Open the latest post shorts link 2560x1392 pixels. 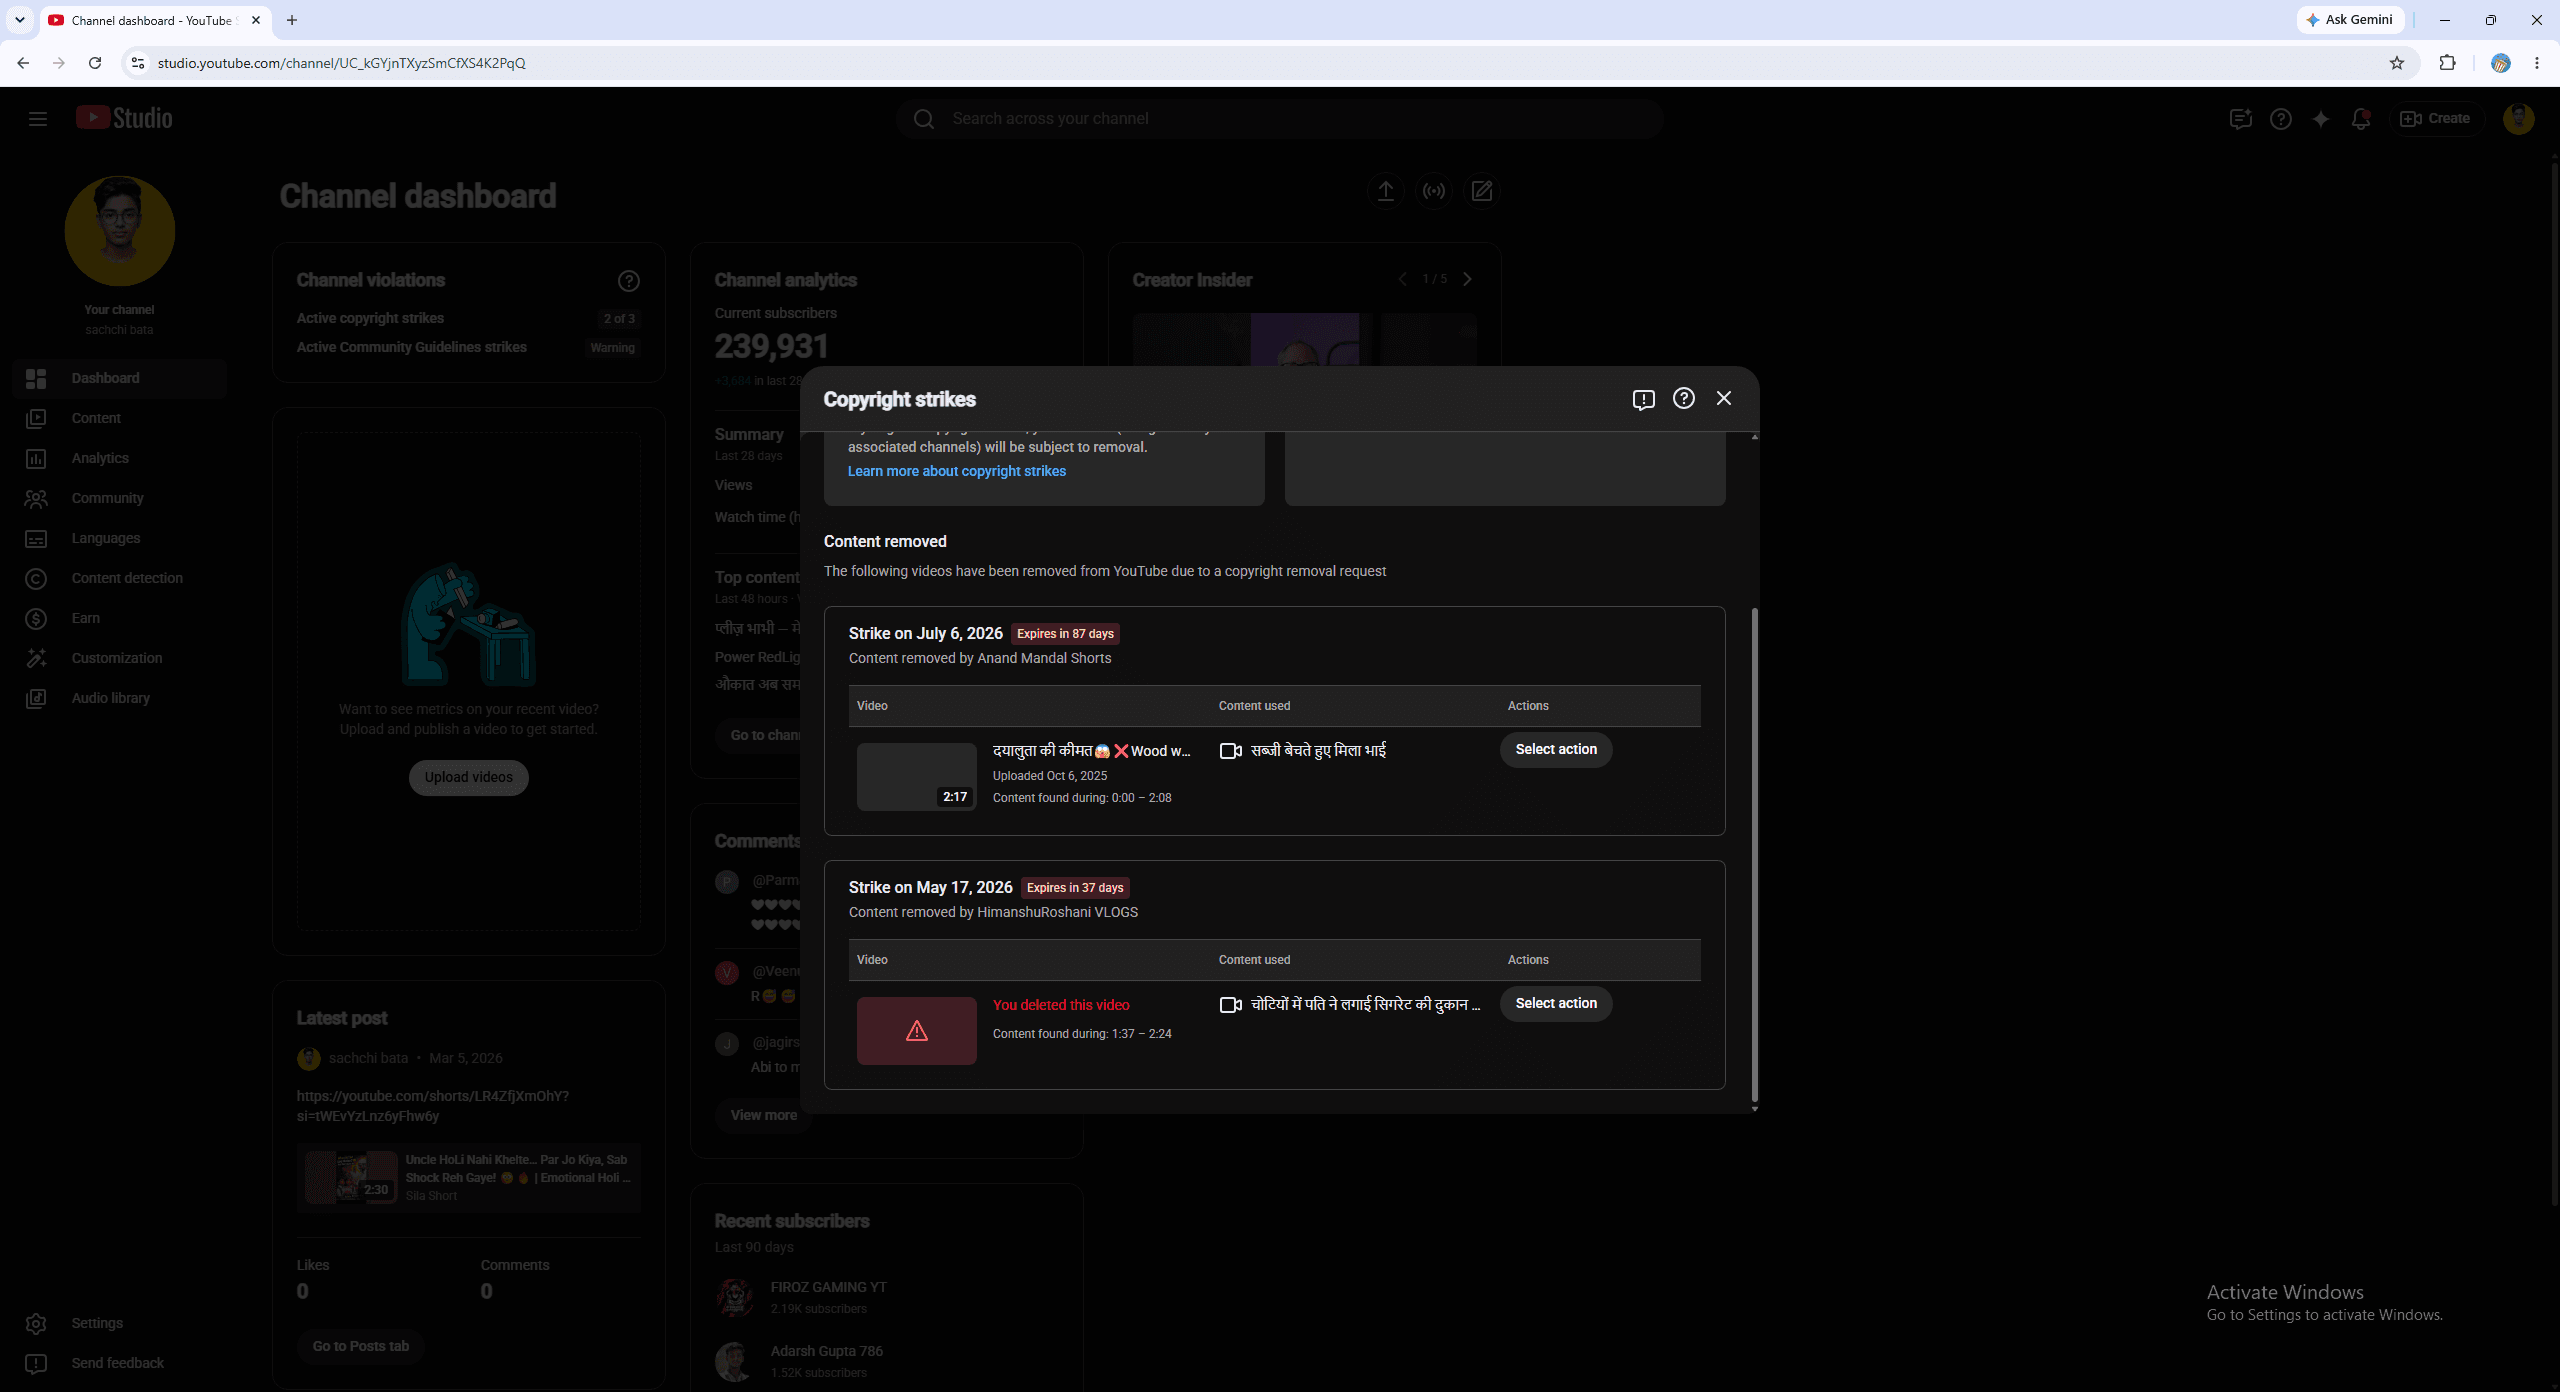pyautogui.click(x=433, y=1106)
